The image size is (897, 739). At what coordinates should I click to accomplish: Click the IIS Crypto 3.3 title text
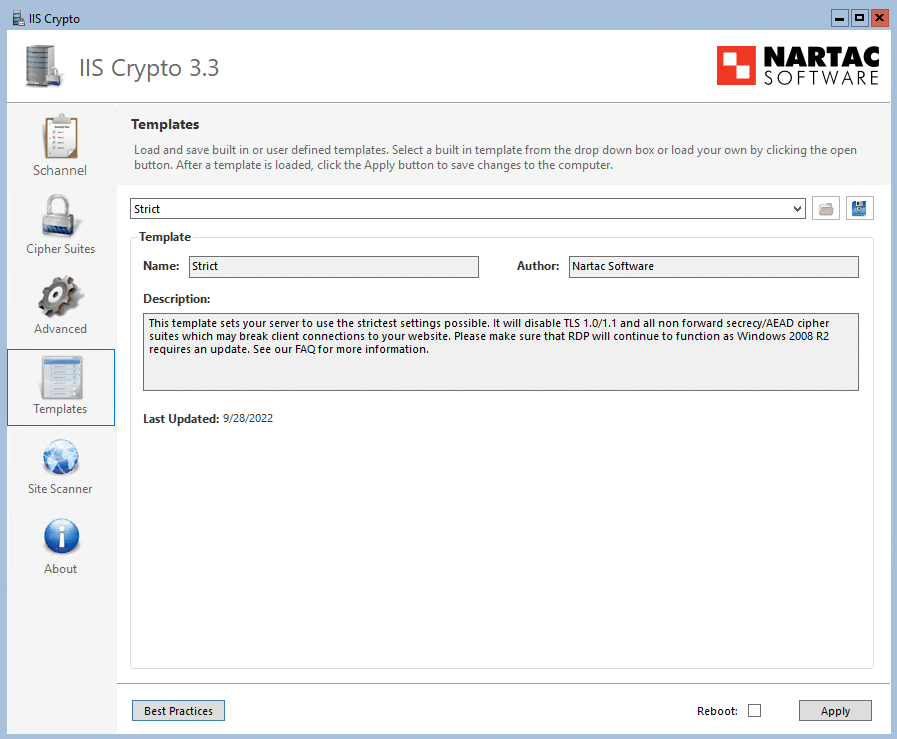149,68
